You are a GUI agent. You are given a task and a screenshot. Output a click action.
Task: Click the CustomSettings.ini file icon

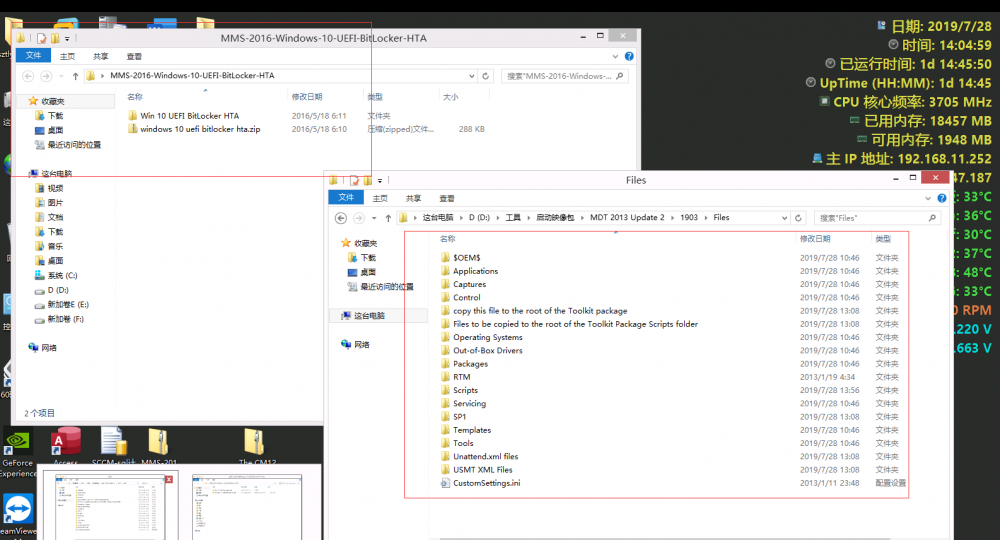(445, 483)
